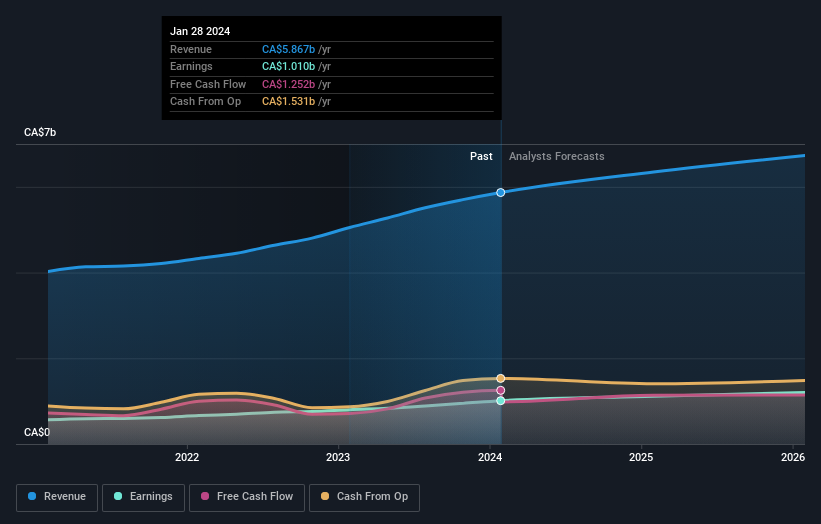This screenshot has width=821, height=524.
Task: Click the CA$0 y-axis label
Action: [37, 432]
